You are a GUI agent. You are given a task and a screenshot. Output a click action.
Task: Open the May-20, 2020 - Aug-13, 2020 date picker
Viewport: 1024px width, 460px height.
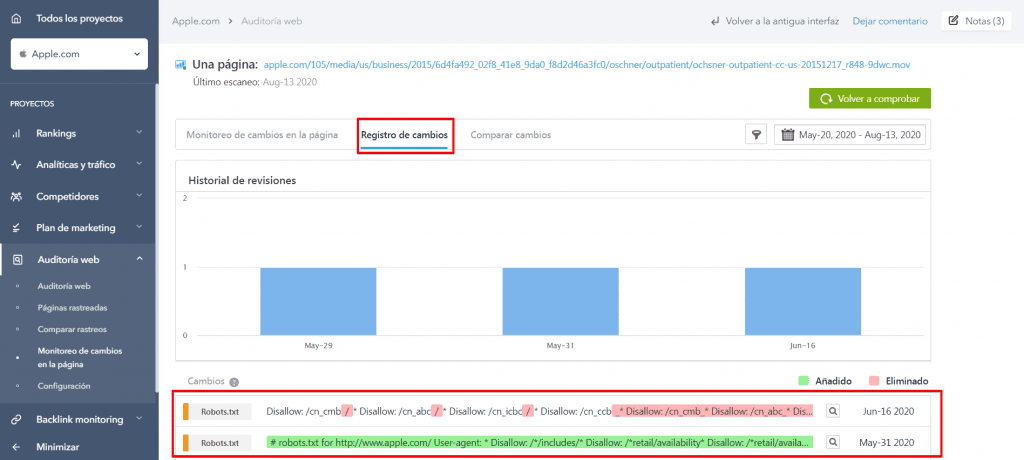(x=850, y=135)
